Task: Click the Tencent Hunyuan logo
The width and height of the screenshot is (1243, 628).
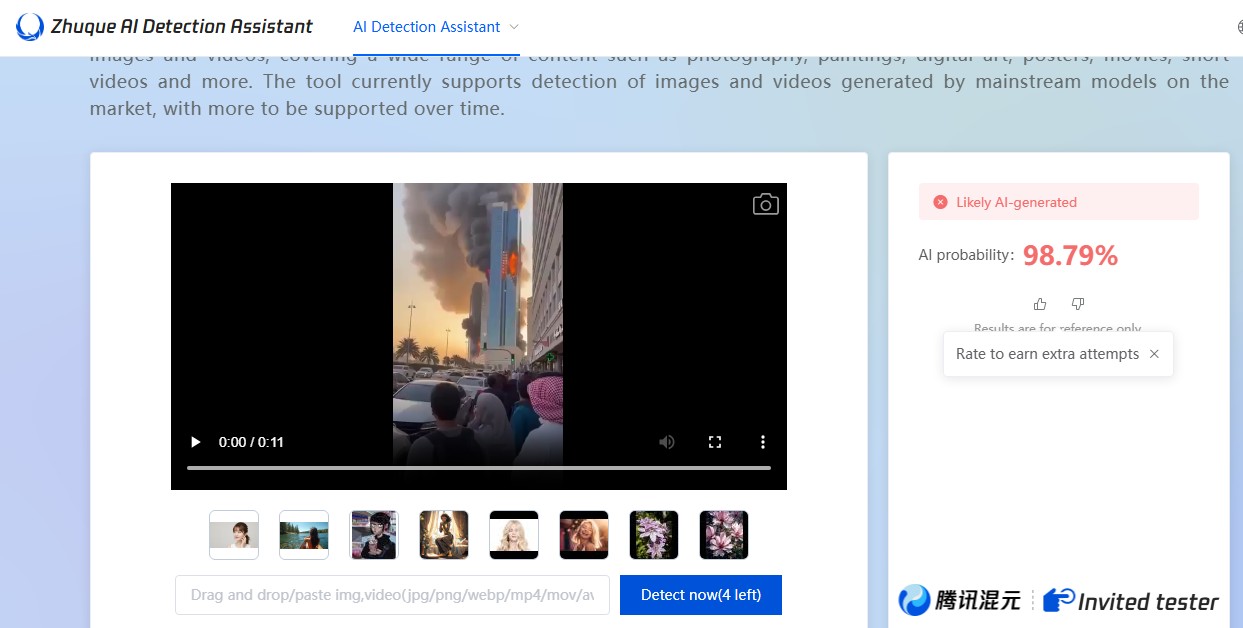Action: click(960, 600)
